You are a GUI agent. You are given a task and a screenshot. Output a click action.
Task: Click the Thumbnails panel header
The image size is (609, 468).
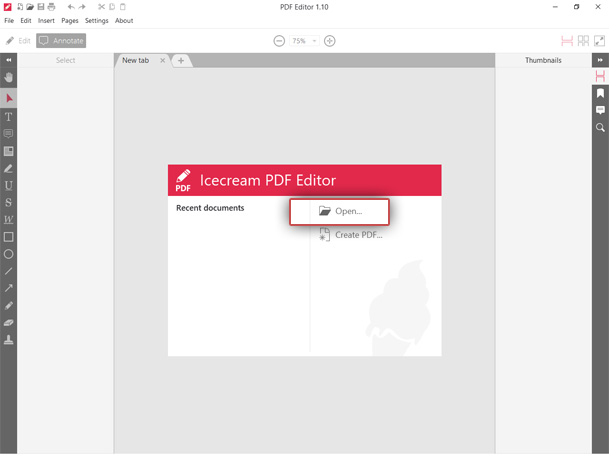click(543, 60)
